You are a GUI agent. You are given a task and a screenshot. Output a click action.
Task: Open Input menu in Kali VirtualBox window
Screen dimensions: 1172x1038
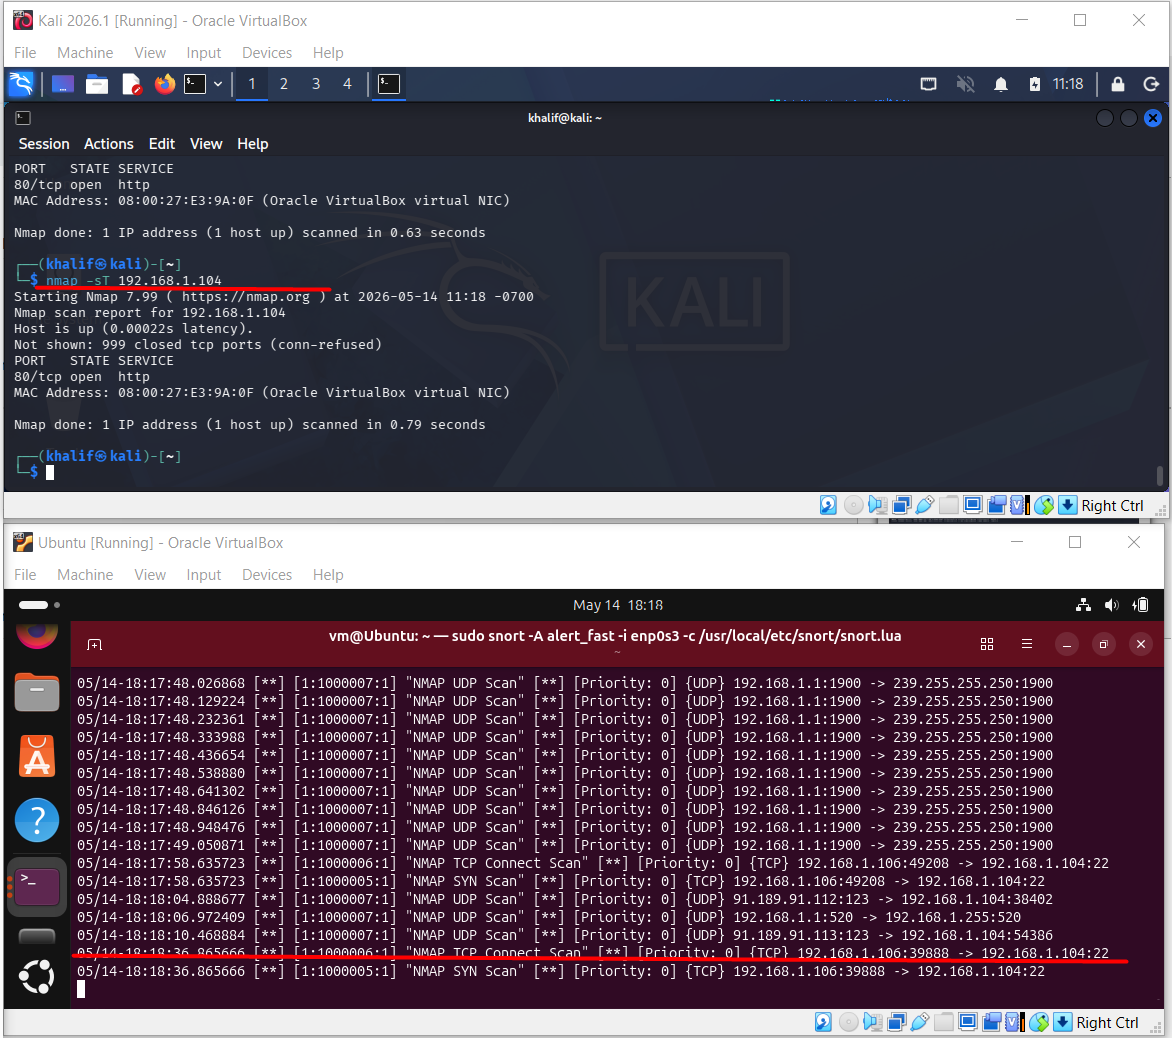click(203, 52)
